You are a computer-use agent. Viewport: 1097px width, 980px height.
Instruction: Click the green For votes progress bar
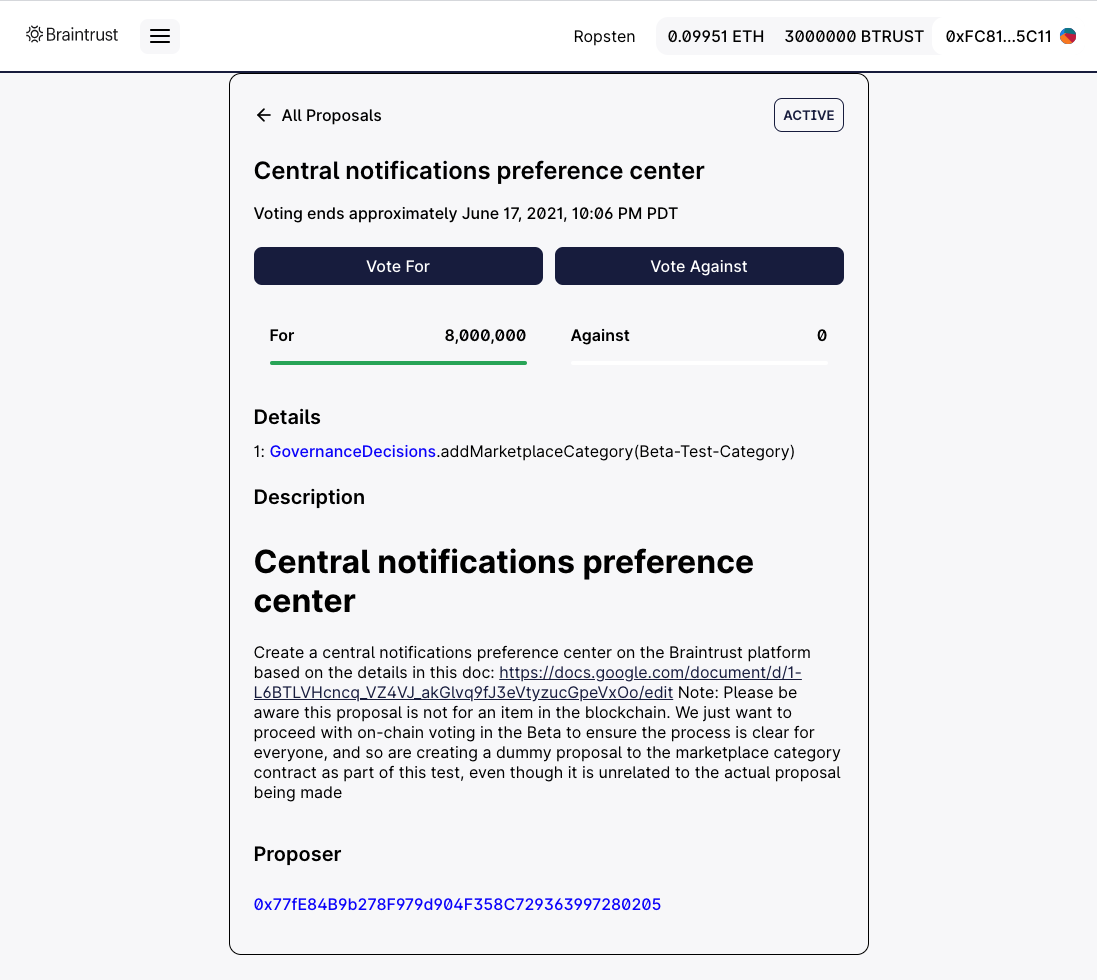tap(398, 363)
